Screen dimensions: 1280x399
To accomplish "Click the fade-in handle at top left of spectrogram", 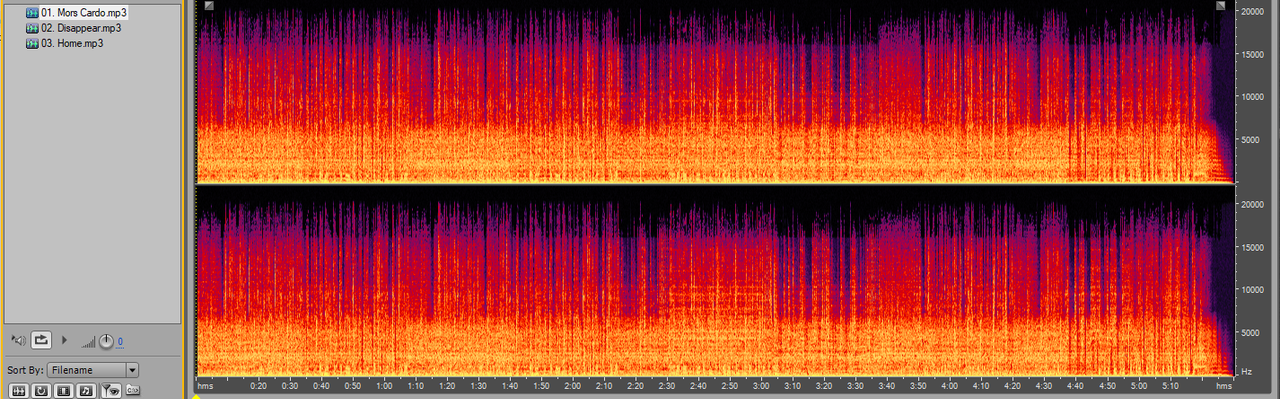I will pos(208,6).
